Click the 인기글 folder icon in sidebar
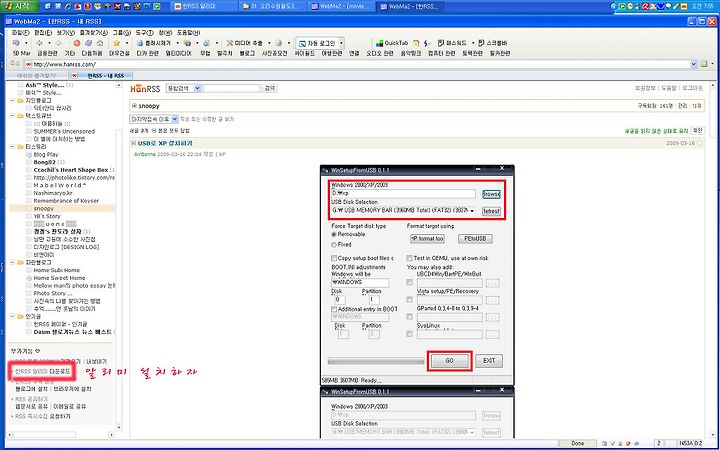The height and width of the screenshot is (450, 720). 20,316
